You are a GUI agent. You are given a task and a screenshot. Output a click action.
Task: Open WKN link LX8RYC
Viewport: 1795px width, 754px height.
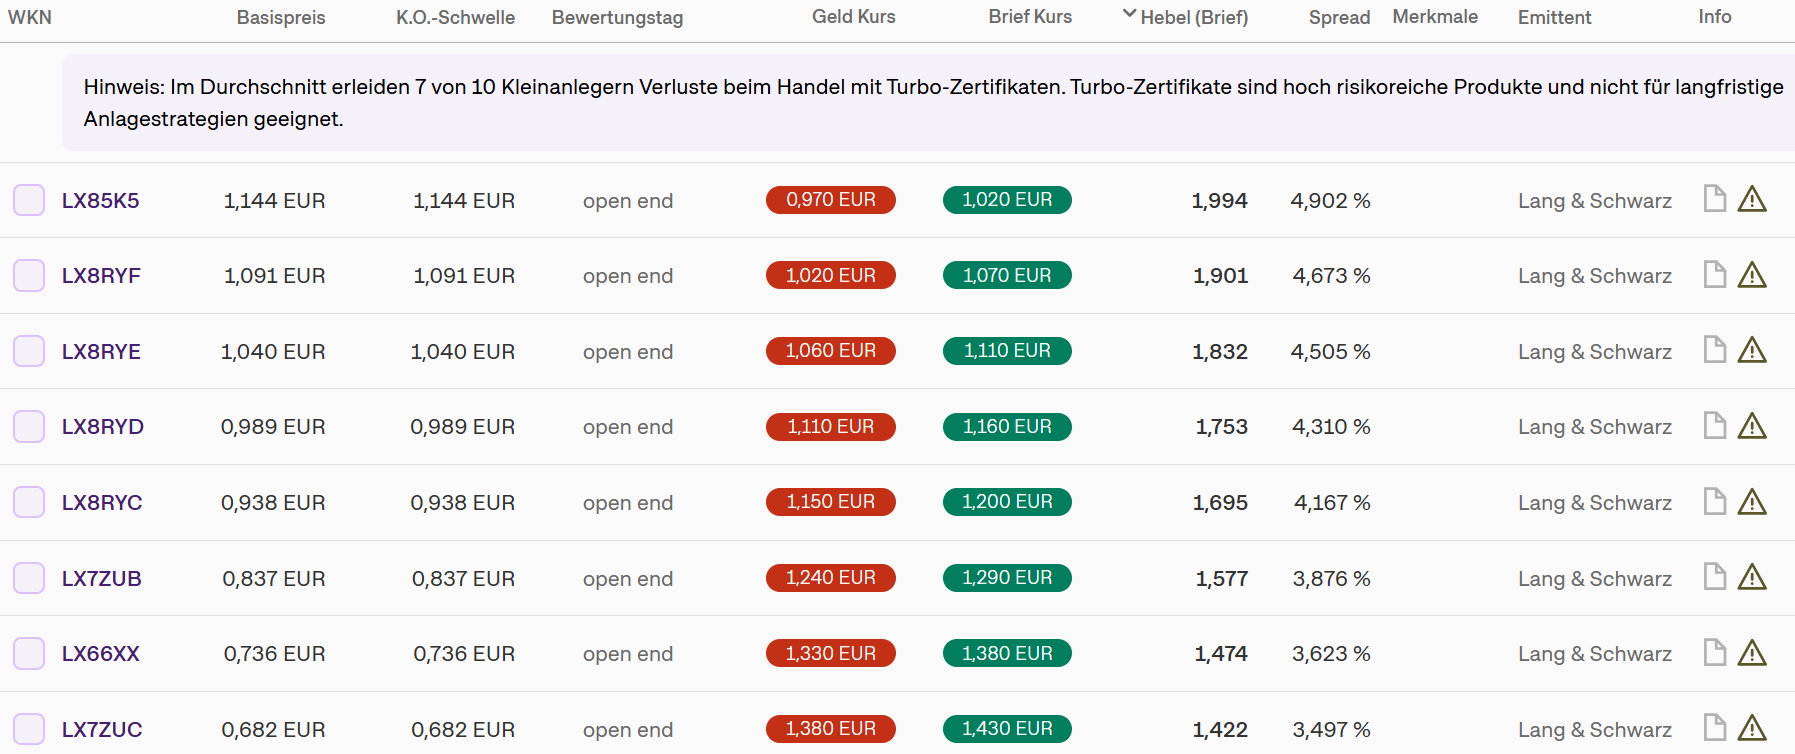[102, 503]
